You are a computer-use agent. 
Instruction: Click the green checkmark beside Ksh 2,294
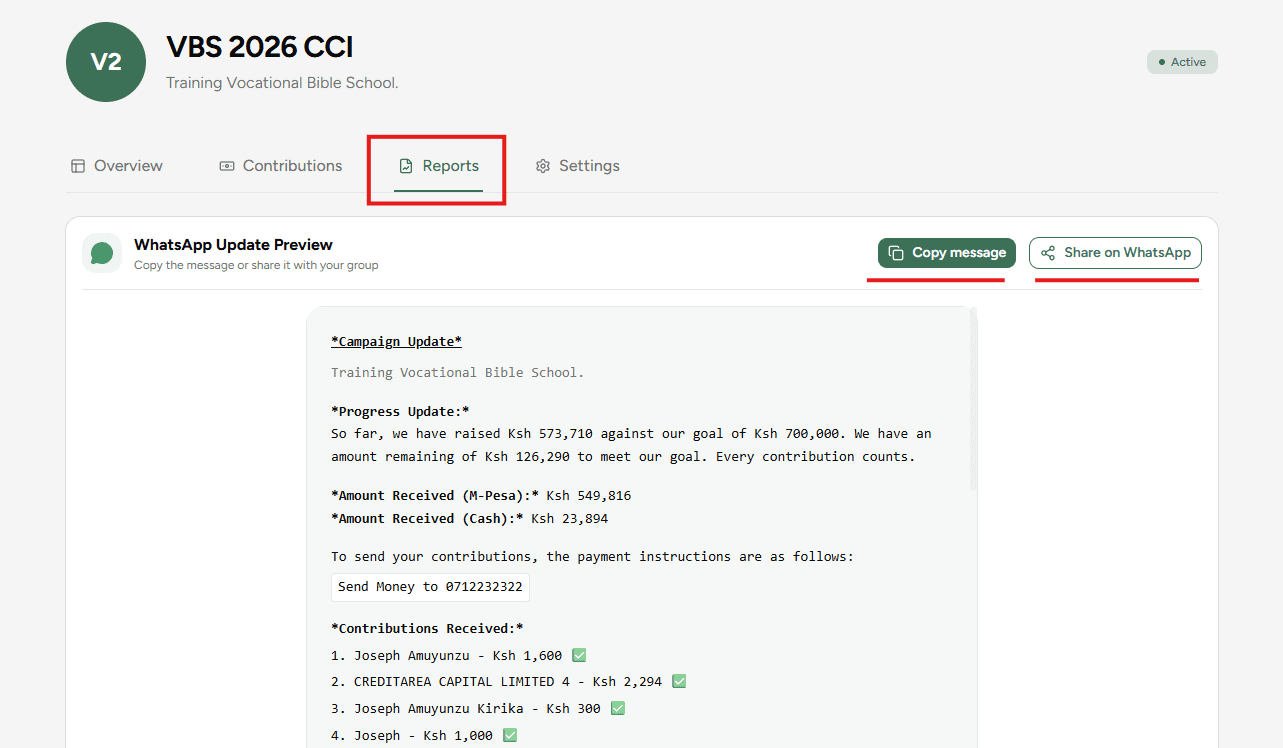tap(679, 682)
